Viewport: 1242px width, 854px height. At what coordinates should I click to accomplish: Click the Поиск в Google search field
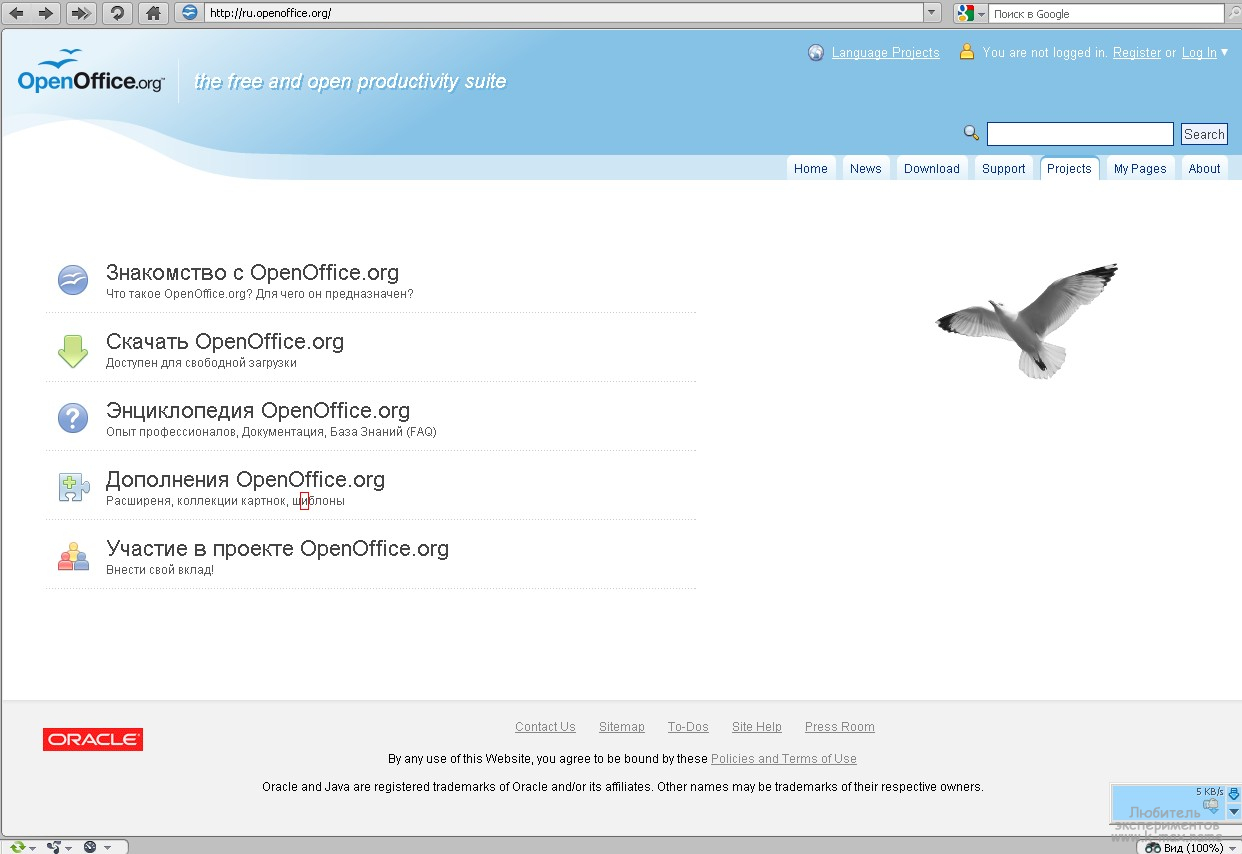coord(1106,13)
